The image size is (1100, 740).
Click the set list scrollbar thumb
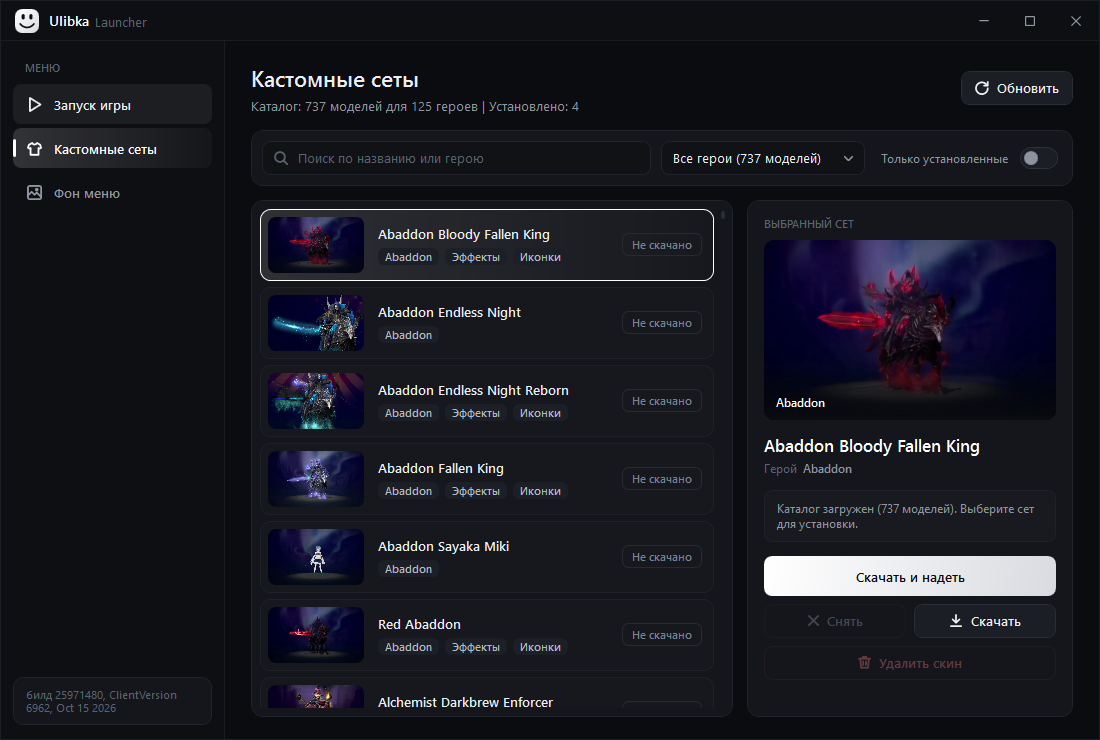(x=723, y=215)
